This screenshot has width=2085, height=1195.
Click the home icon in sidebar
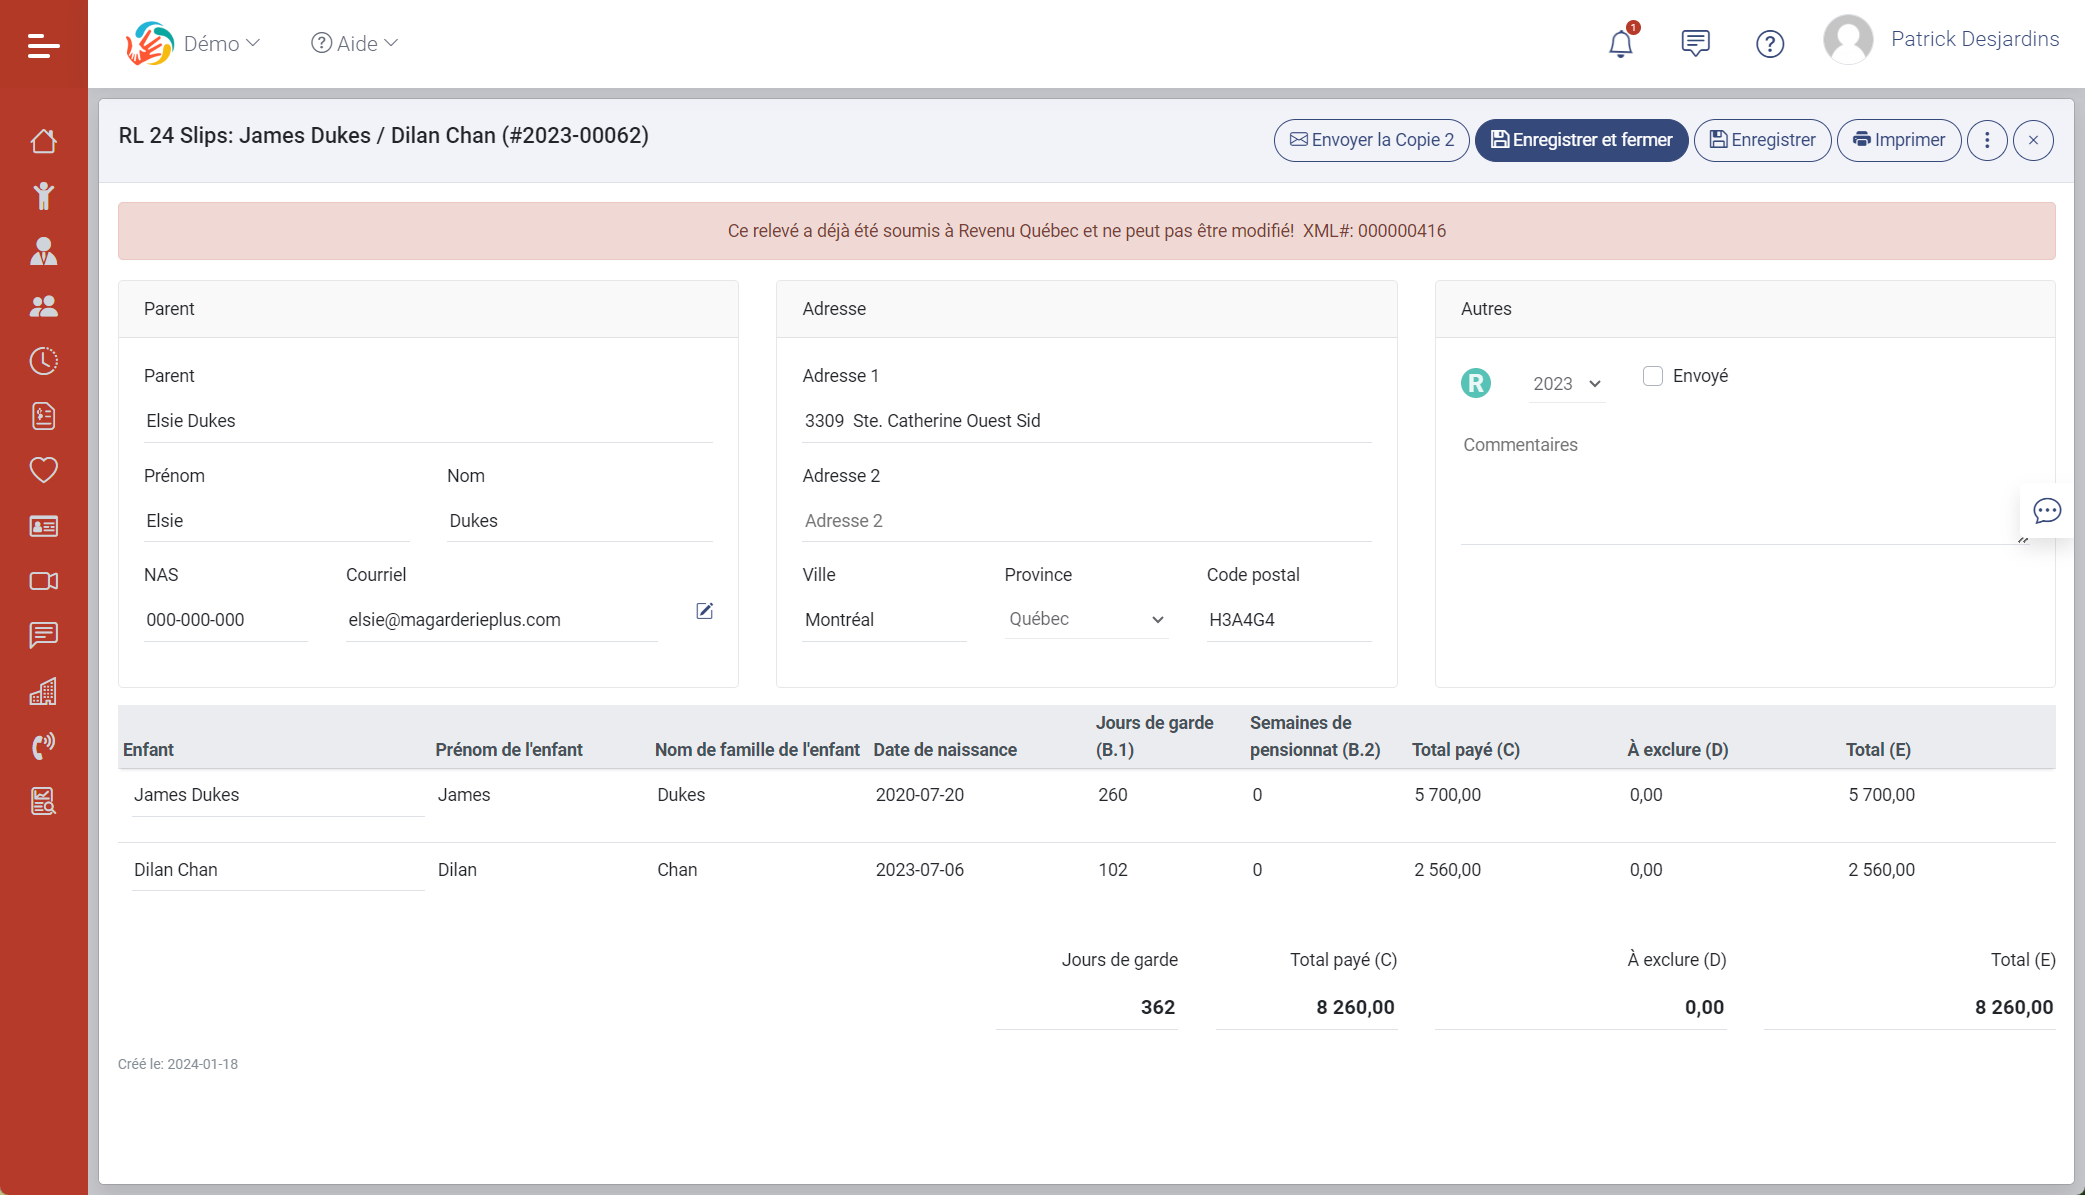click(x=43, y=141)
